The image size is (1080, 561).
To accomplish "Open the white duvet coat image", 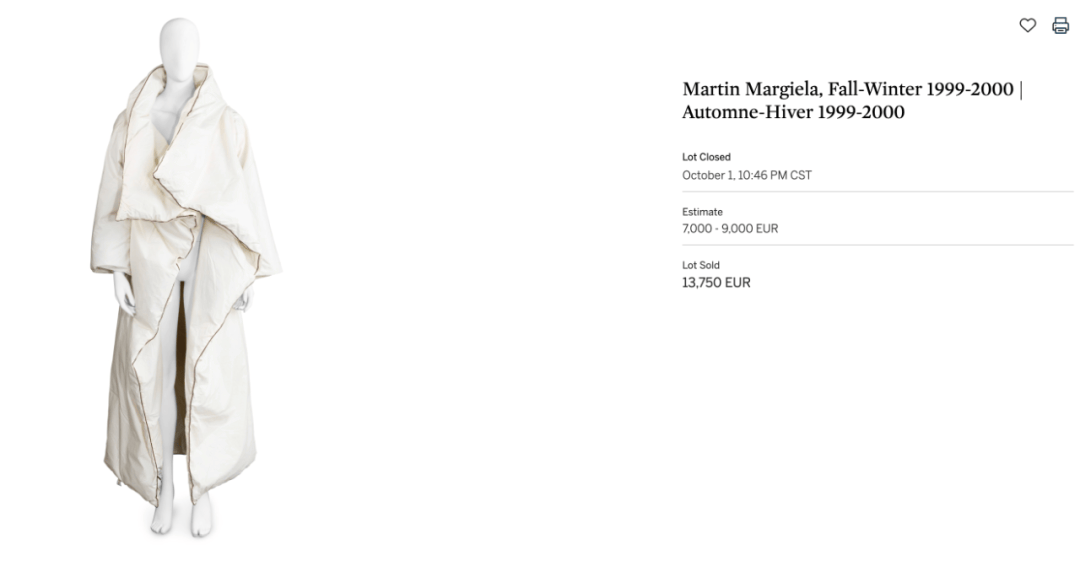I will [186, 277].
